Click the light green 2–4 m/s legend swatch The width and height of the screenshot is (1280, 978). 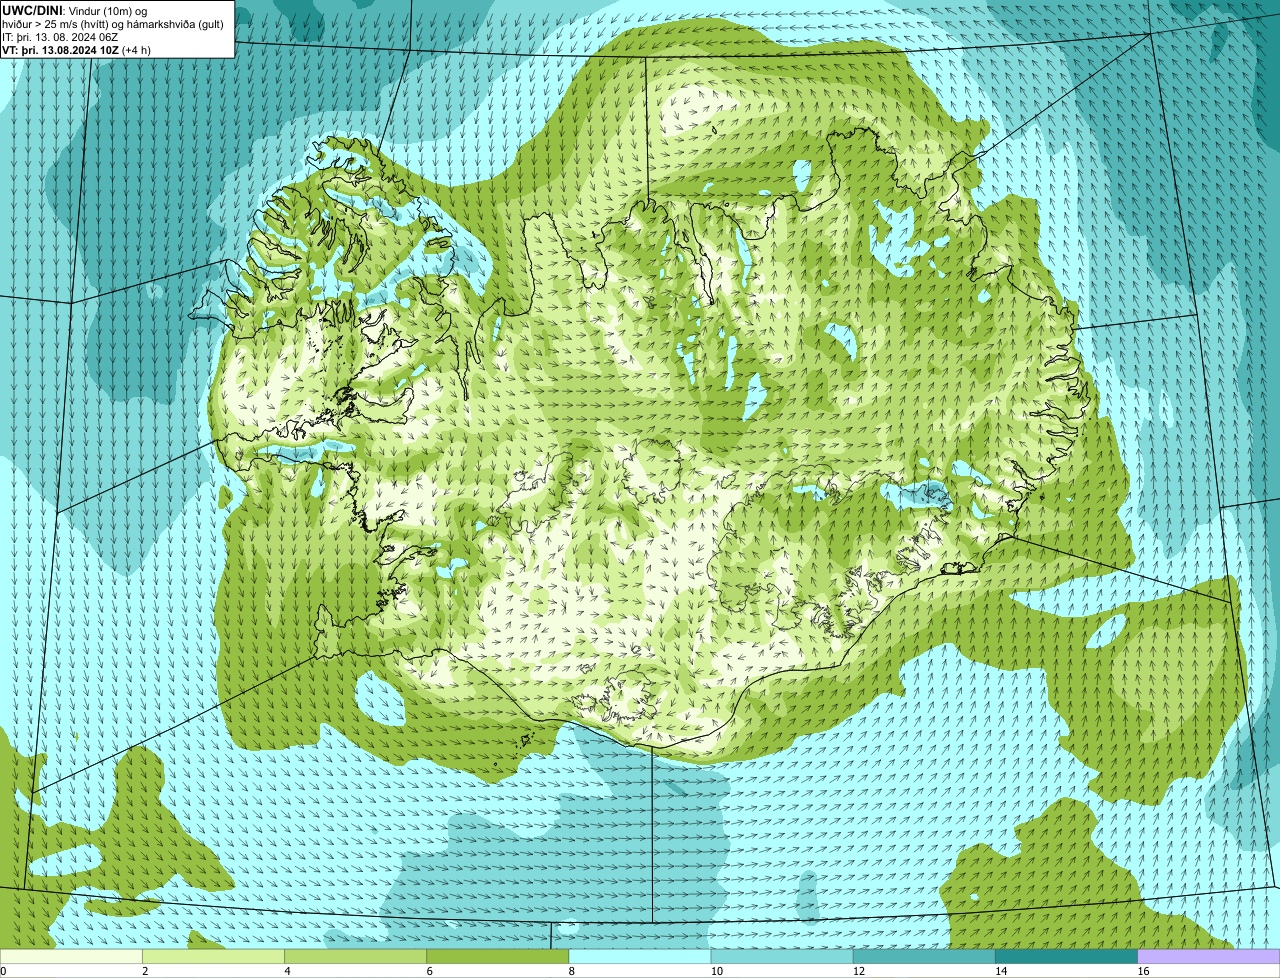213,957
